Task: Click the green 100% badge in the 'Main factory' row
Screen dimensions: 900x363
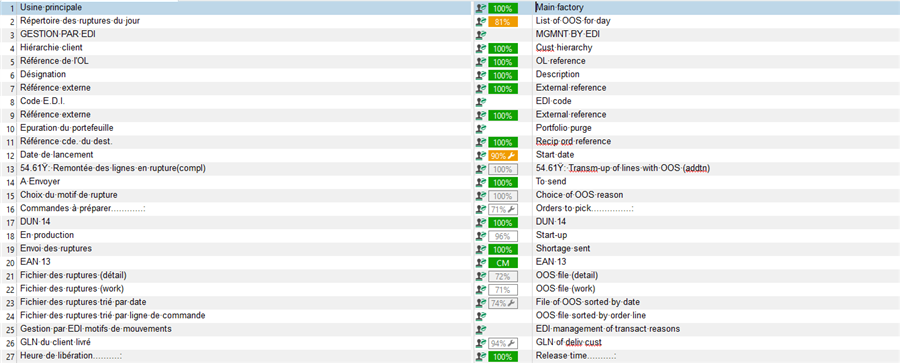Action: 503,9
